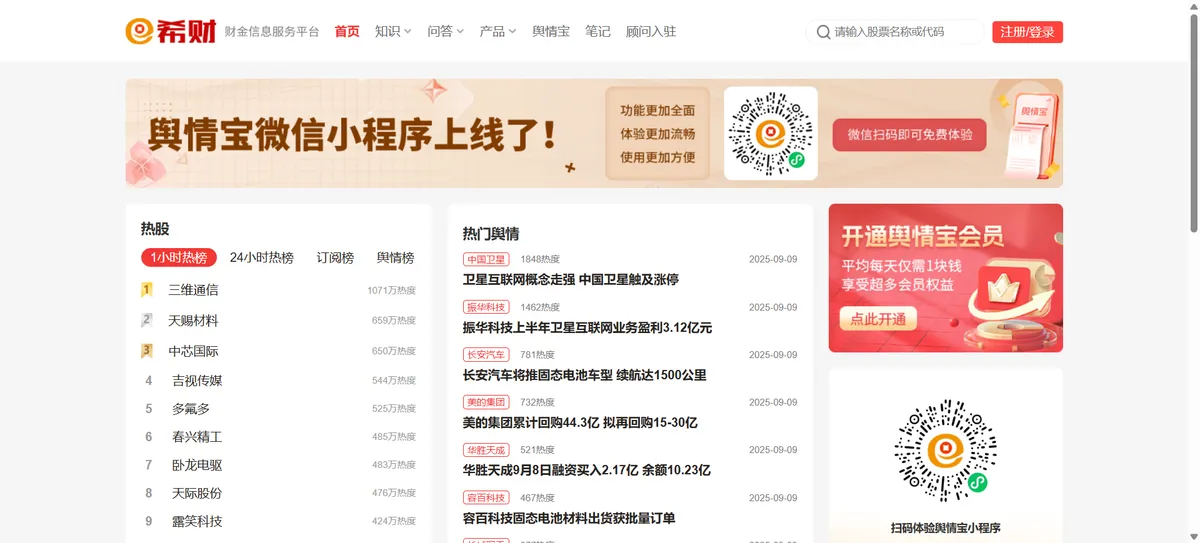Expand the 问答 dropdown menu

click(x=445, y=31)
